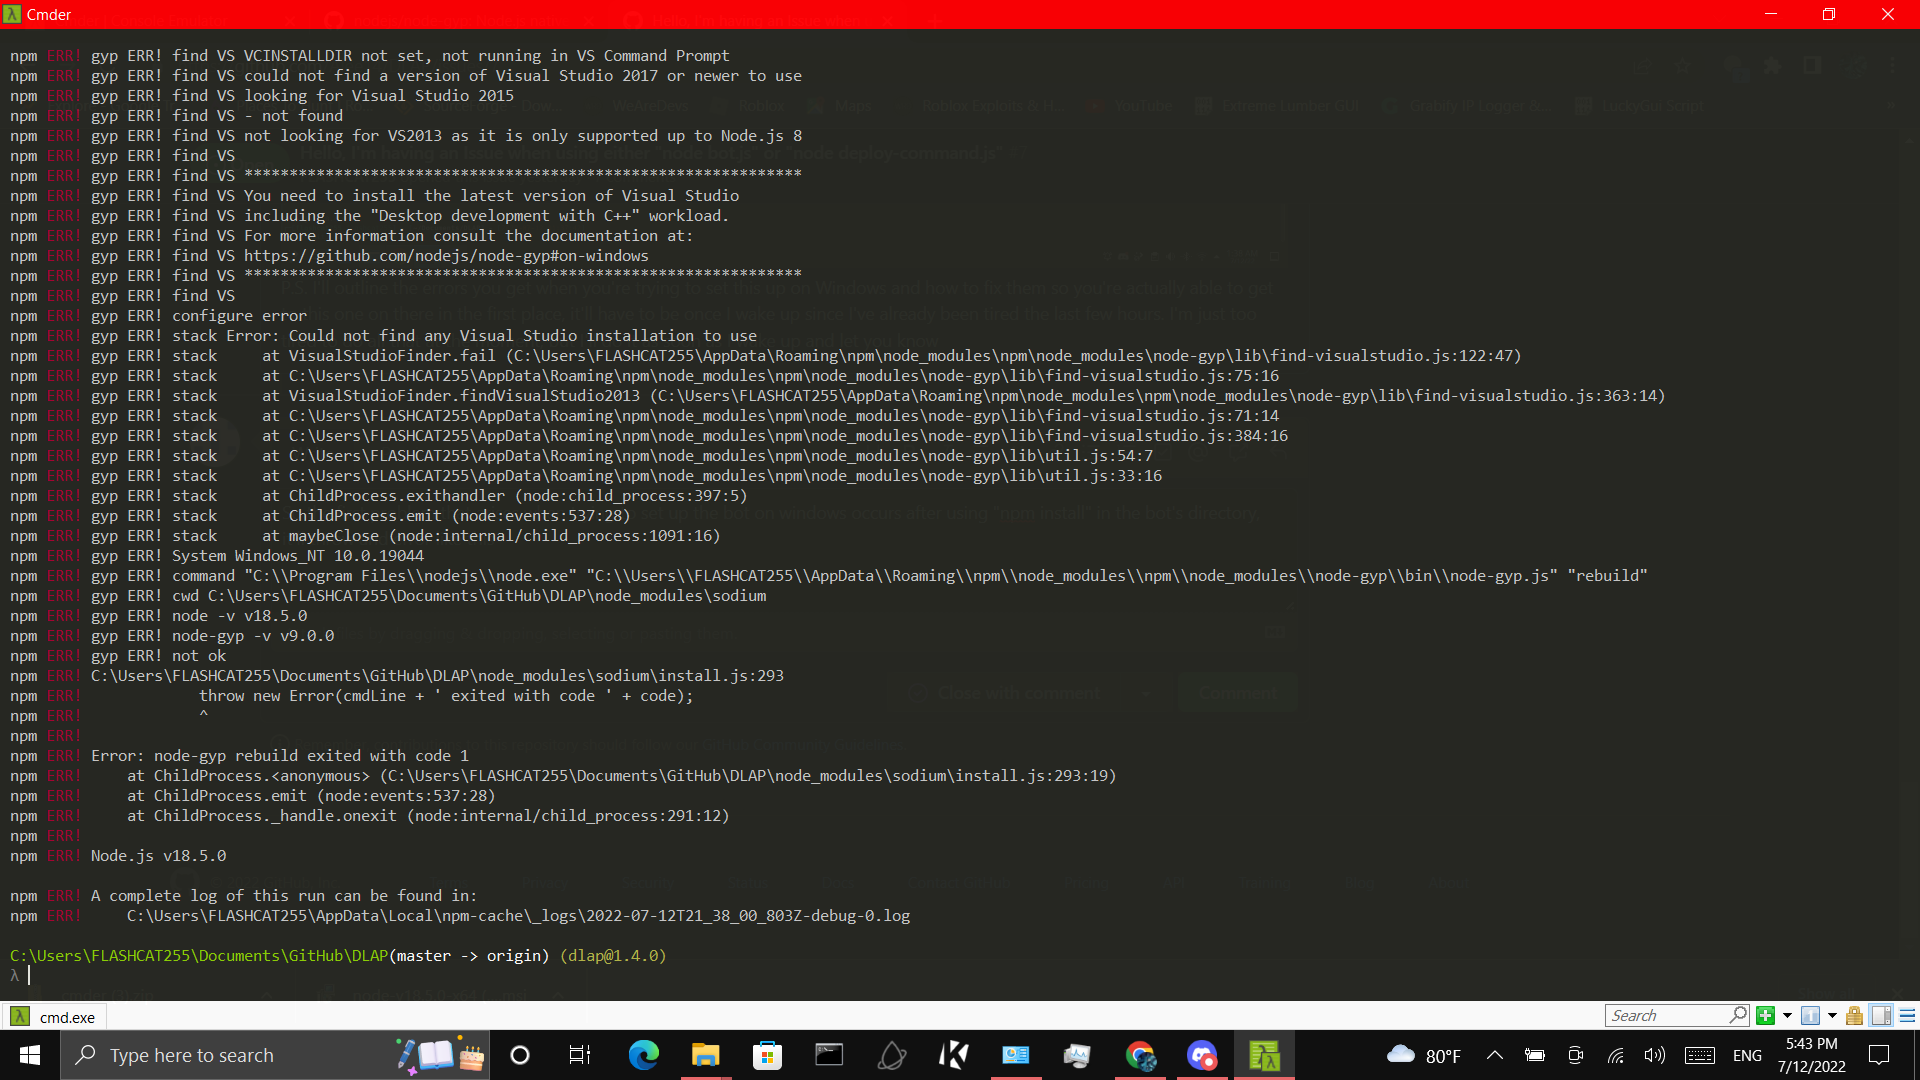This screenshot has height=1080, width=1920.
Task: Open Cmder settings hamburger menu
Action: [x=1907, y=1016]
